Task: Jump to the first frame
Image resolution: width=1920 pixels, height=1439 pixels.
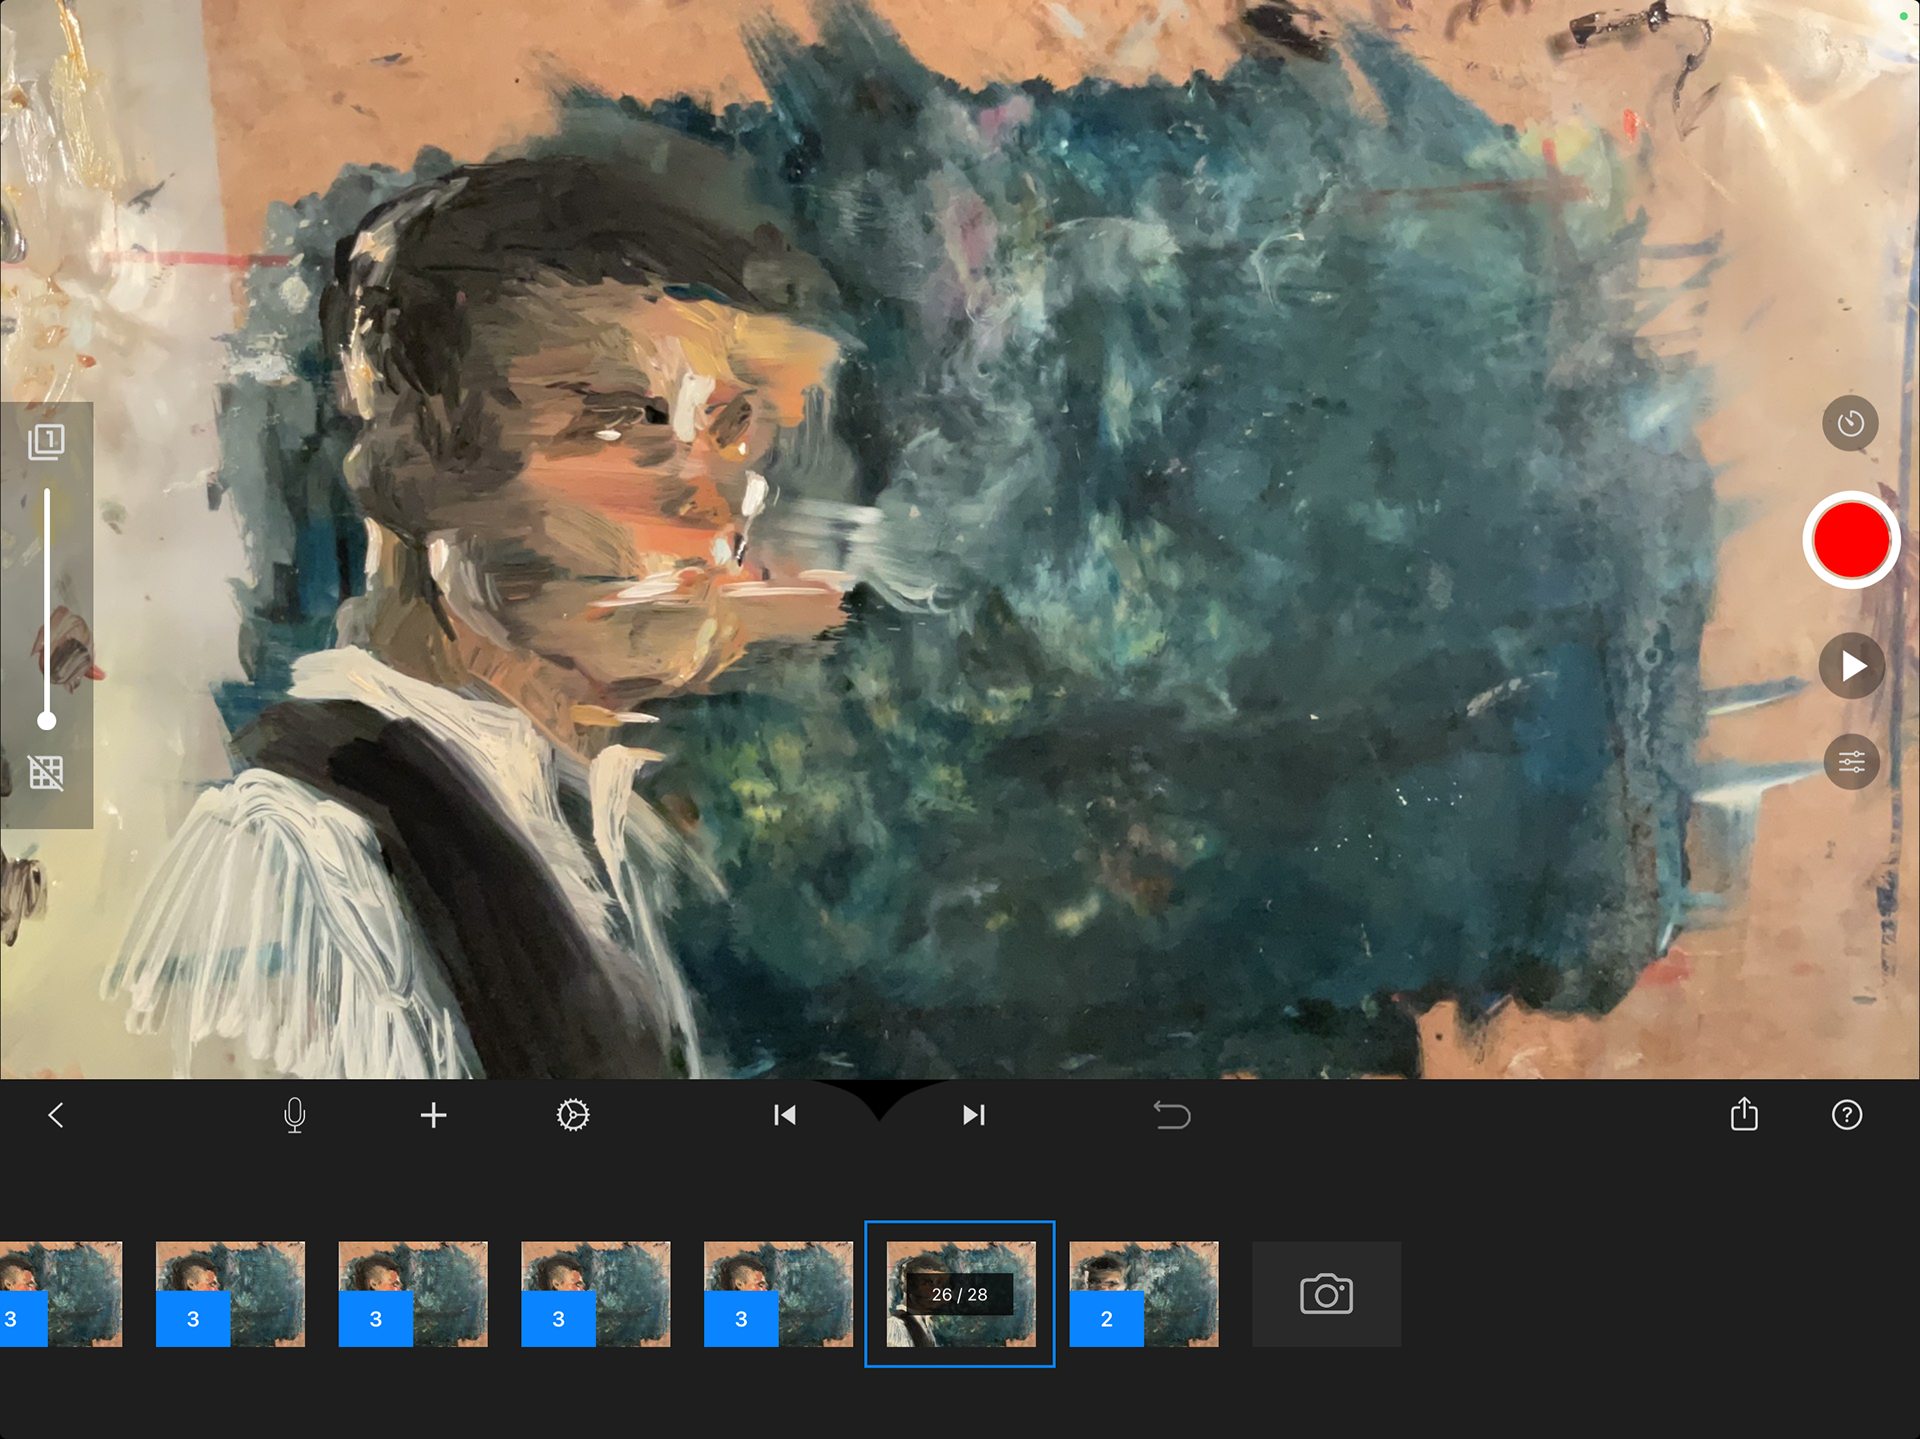Action: (785, 1115)
